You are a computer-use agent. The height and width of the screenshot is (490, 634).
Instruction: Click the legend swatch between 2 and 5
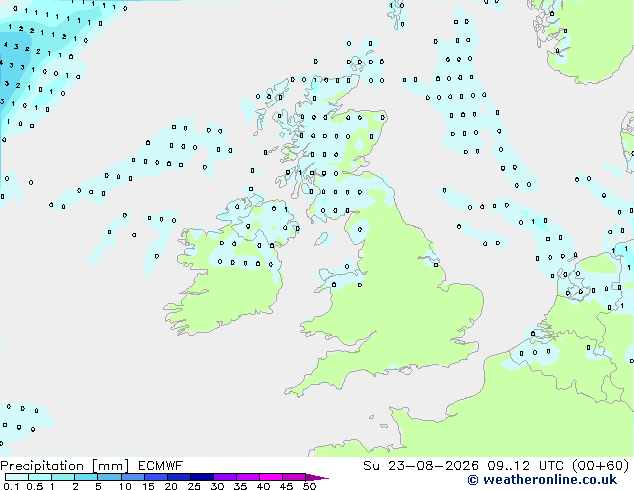pos(86,477)
